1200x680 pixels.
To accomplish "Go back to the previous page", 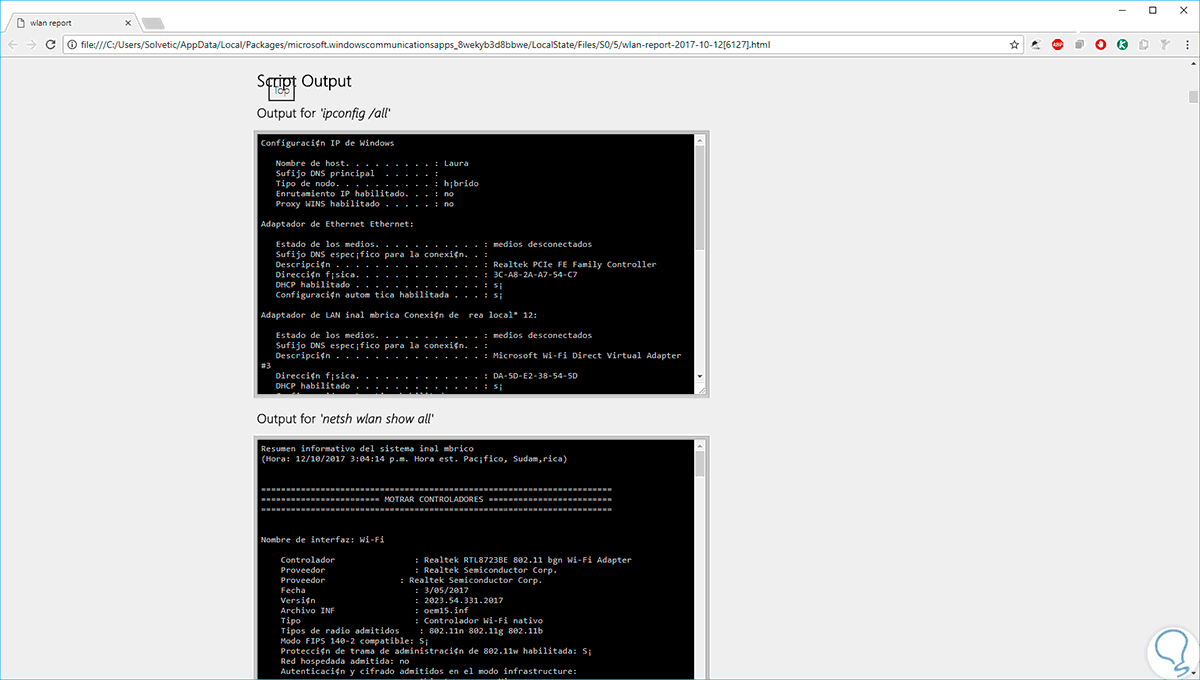I will pyautogui.click(x=13, y=44).
